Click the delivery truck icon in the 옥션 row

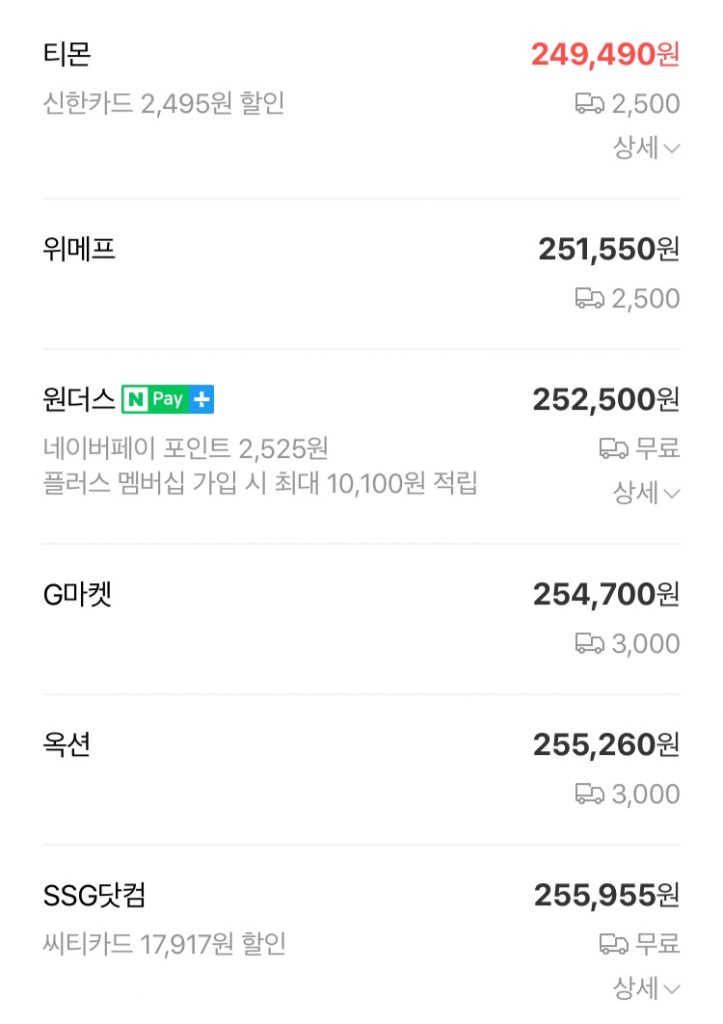589,794
